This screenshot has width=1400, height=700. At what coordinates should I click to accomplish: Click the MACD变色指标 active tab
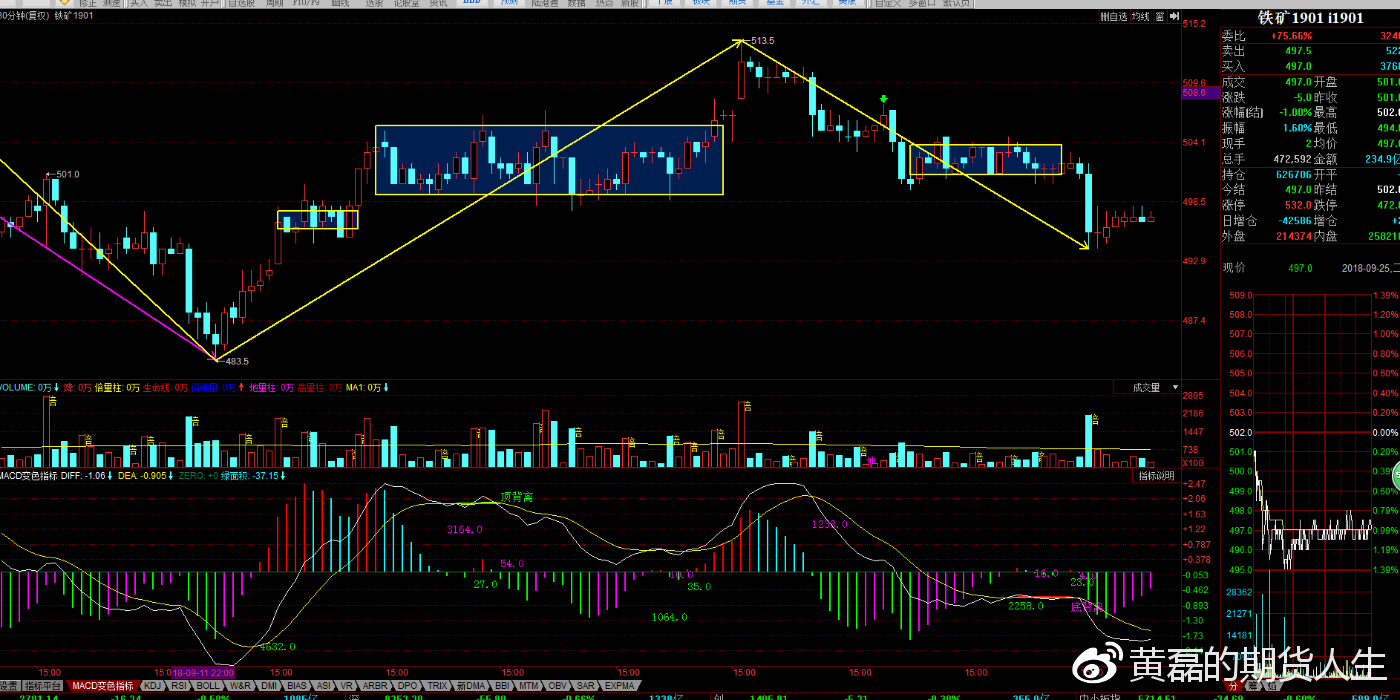[x=103, y=686]
